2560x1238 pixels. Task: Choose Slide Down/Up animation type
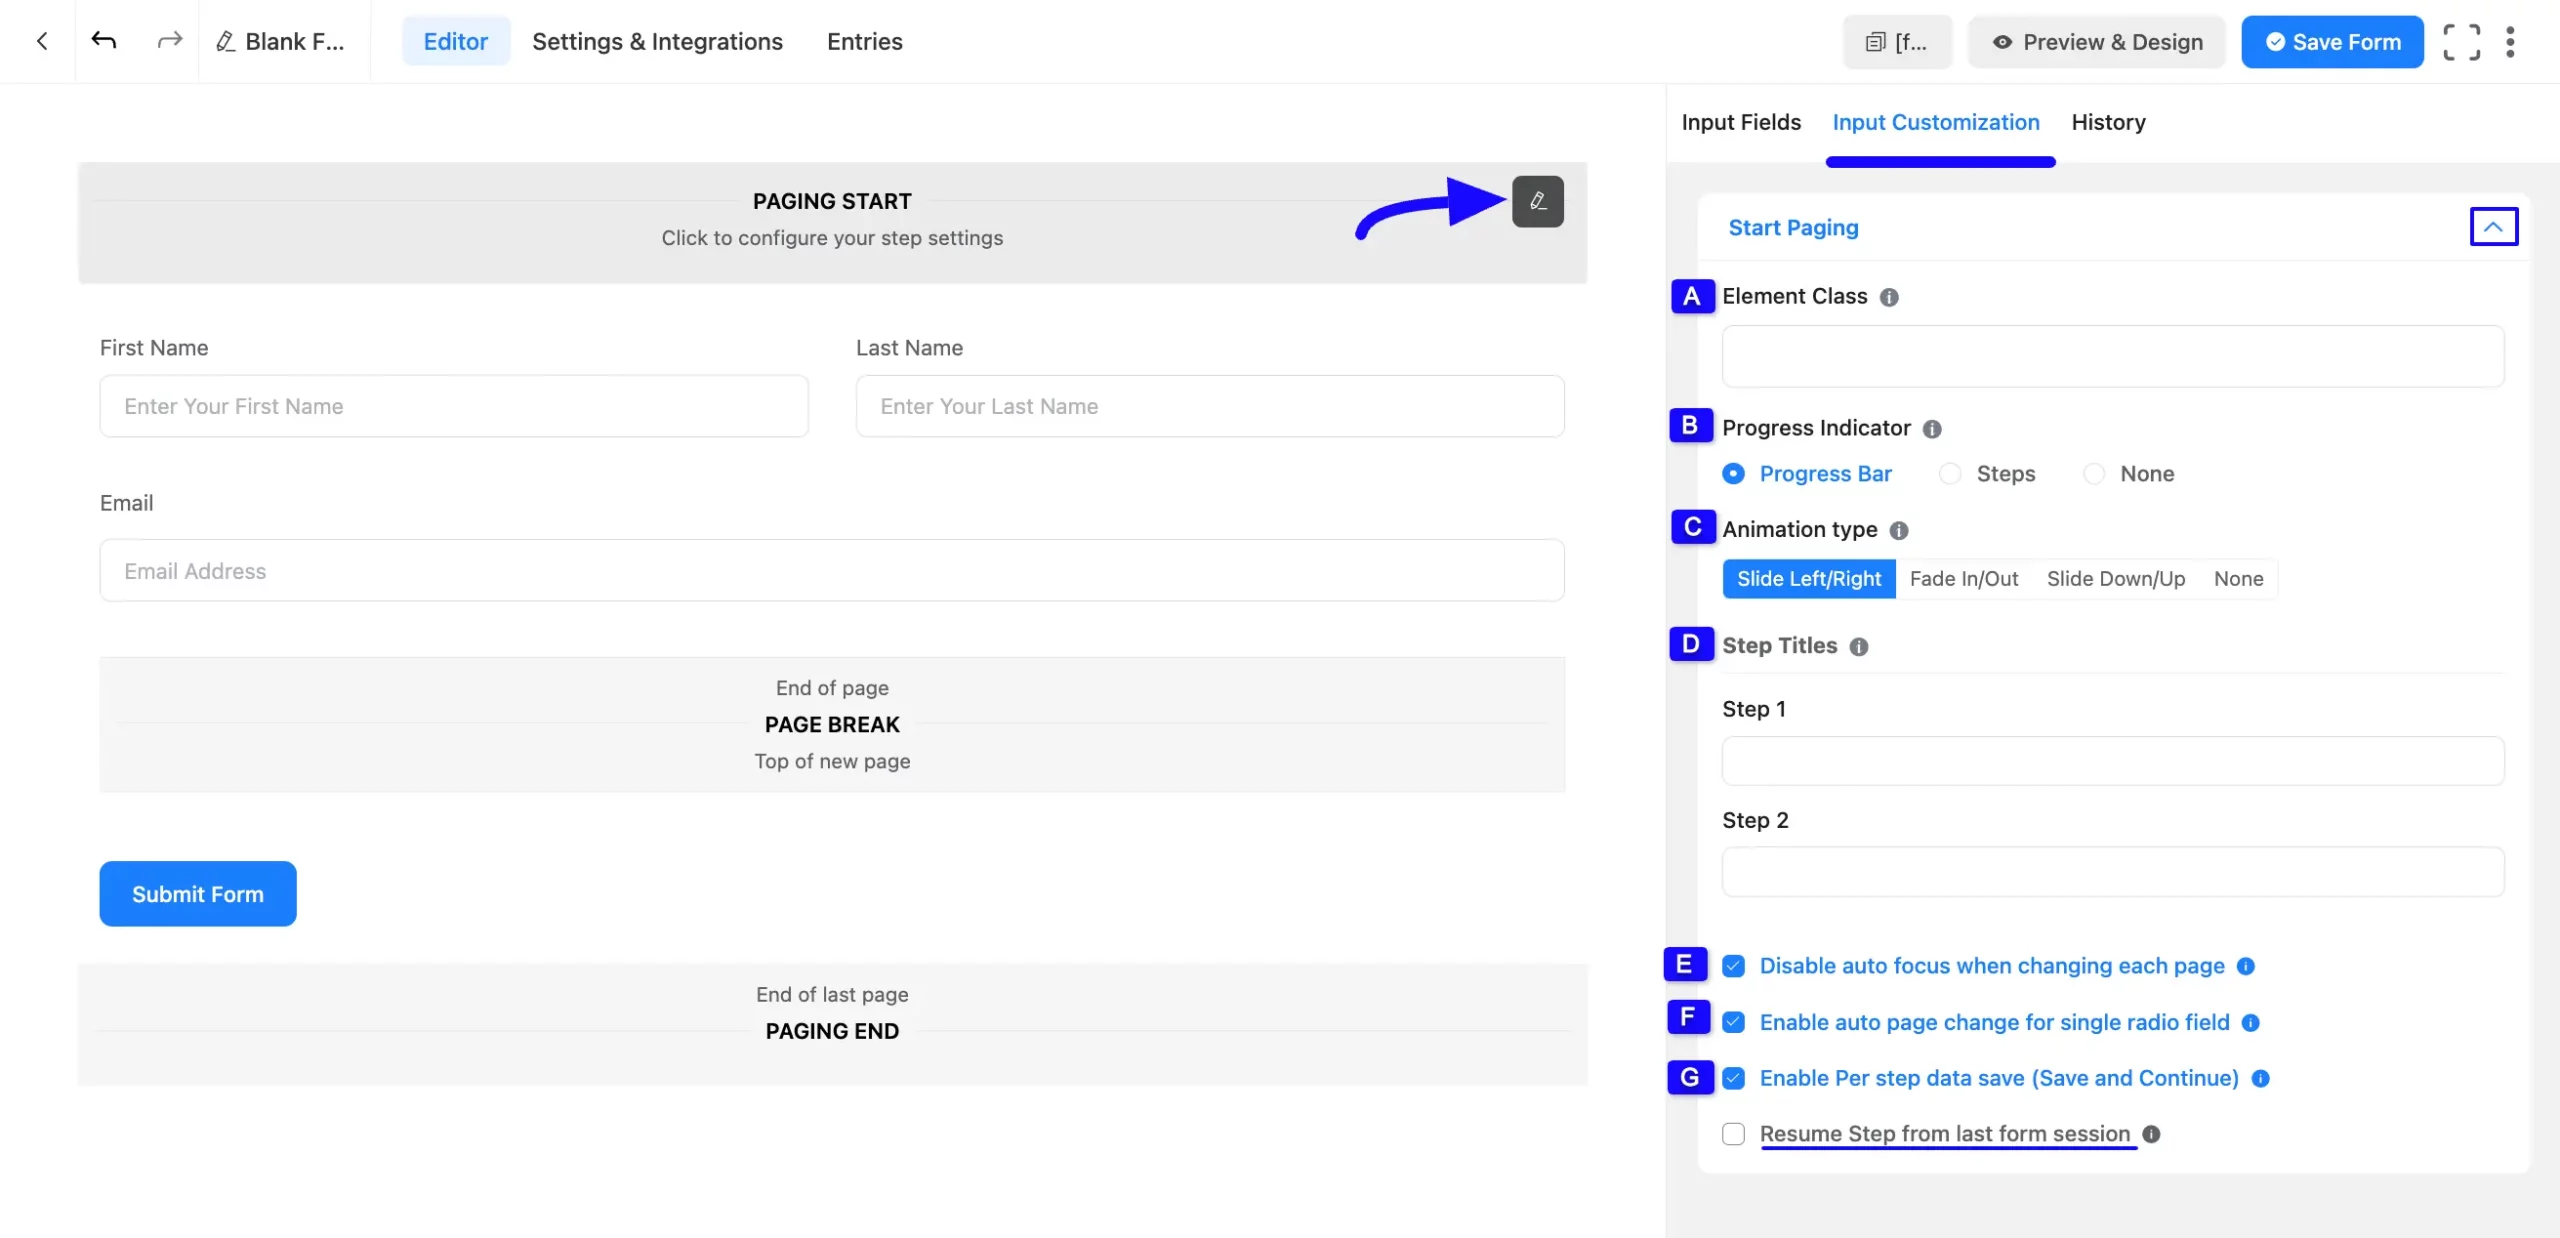point(2115,579)
